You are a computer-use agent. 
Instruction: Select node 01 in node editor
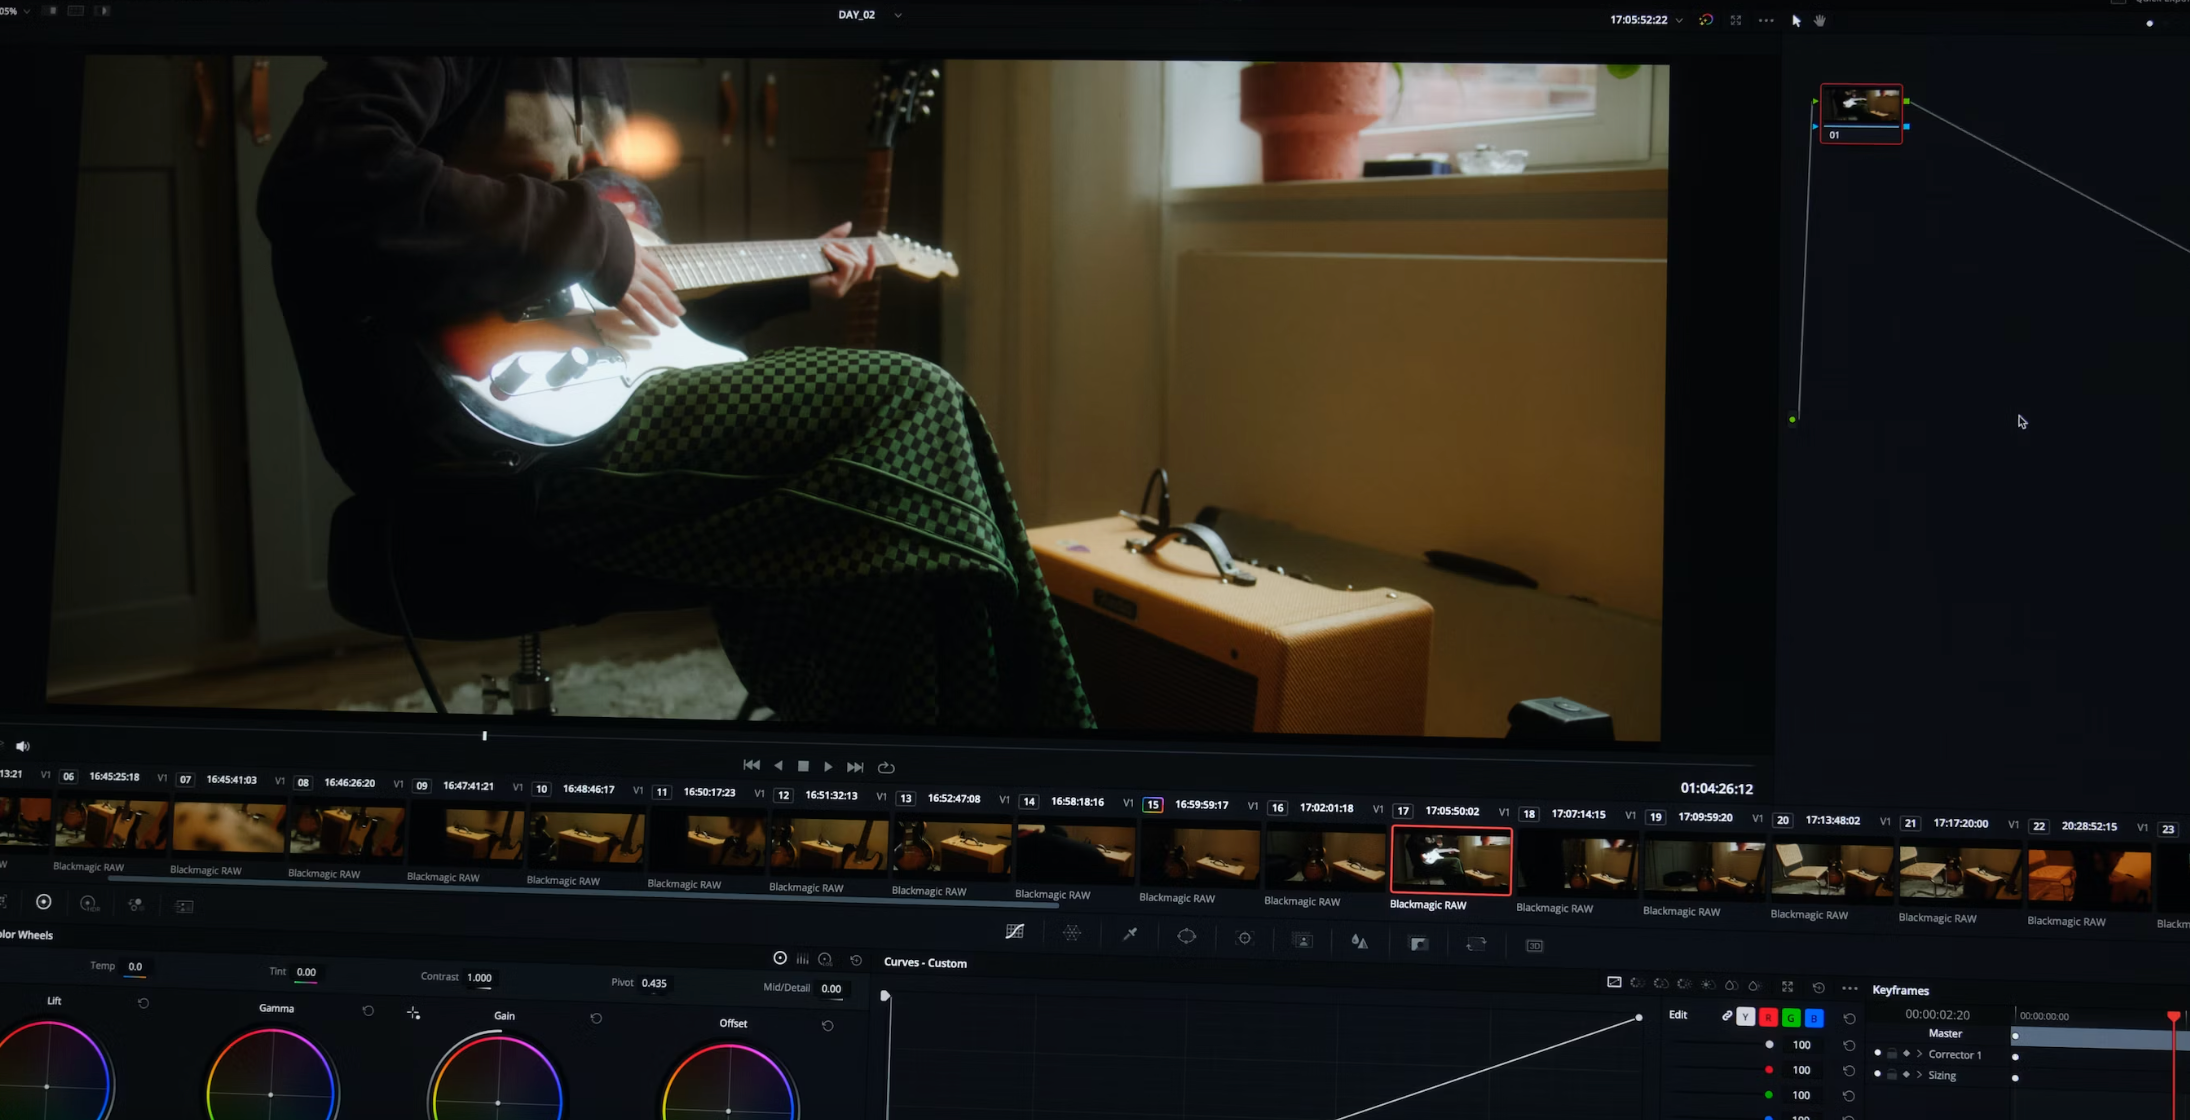coord(1861,114)
